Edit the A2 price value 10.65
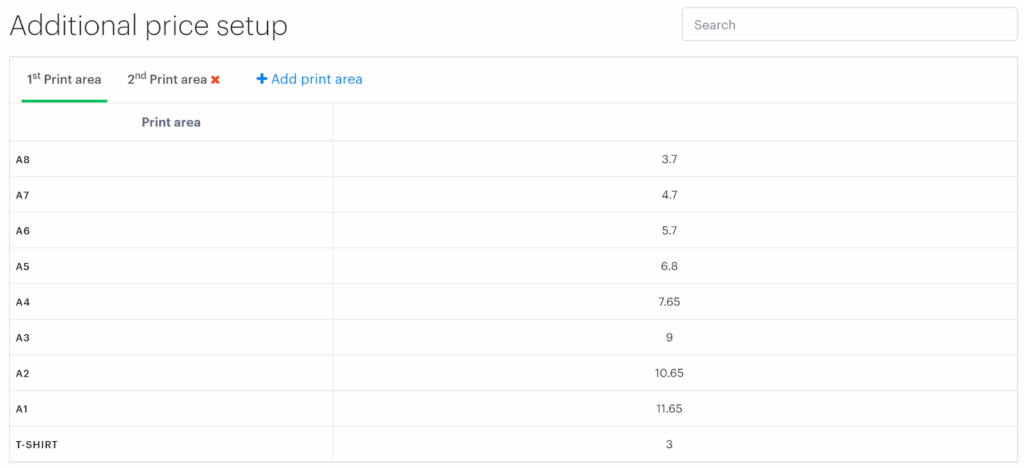 pos(669,373)
